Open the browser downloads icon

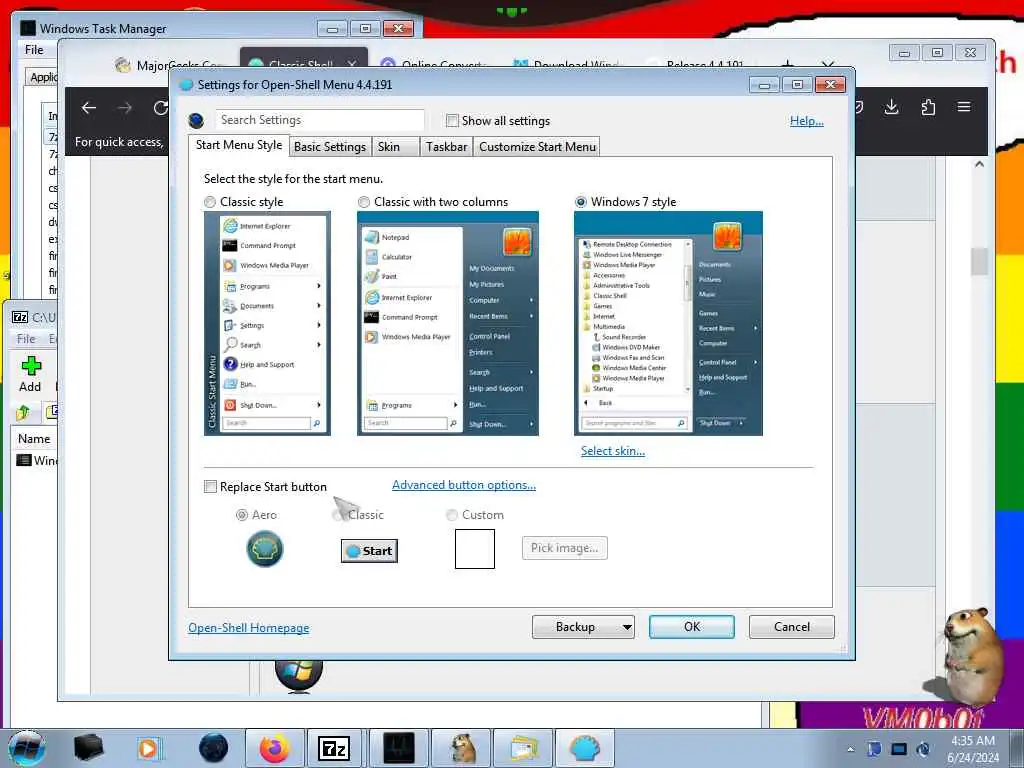pyautogui.click(x=891, y=107)
